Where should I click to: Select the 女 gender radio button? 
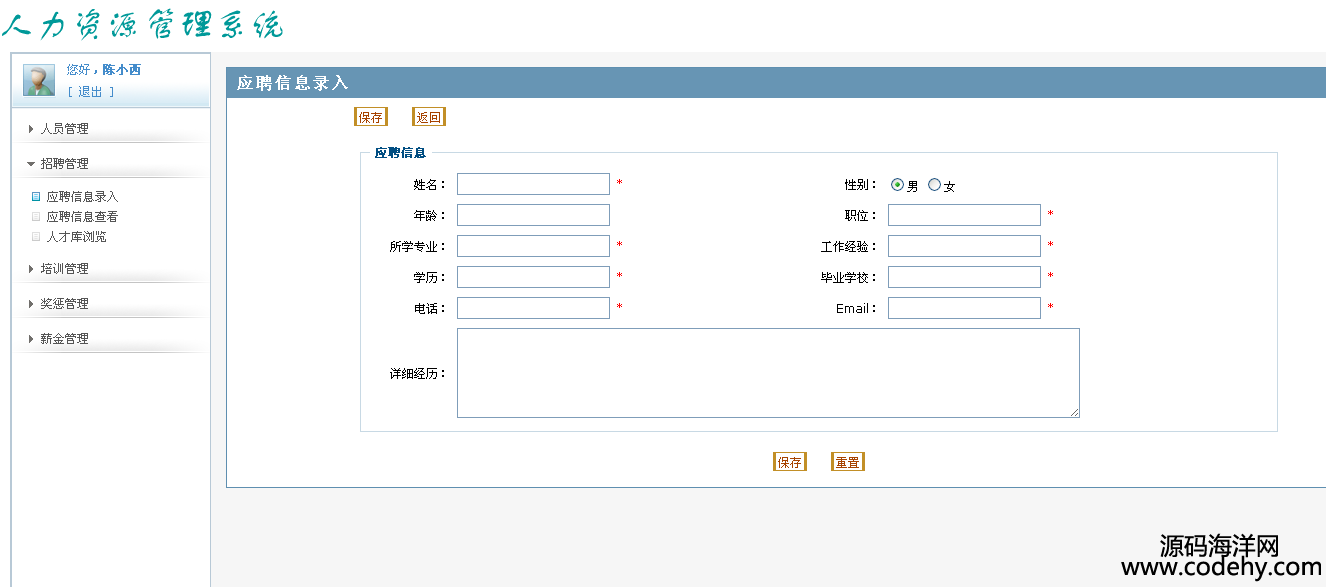pyautogui.click(x=935, y=185)
